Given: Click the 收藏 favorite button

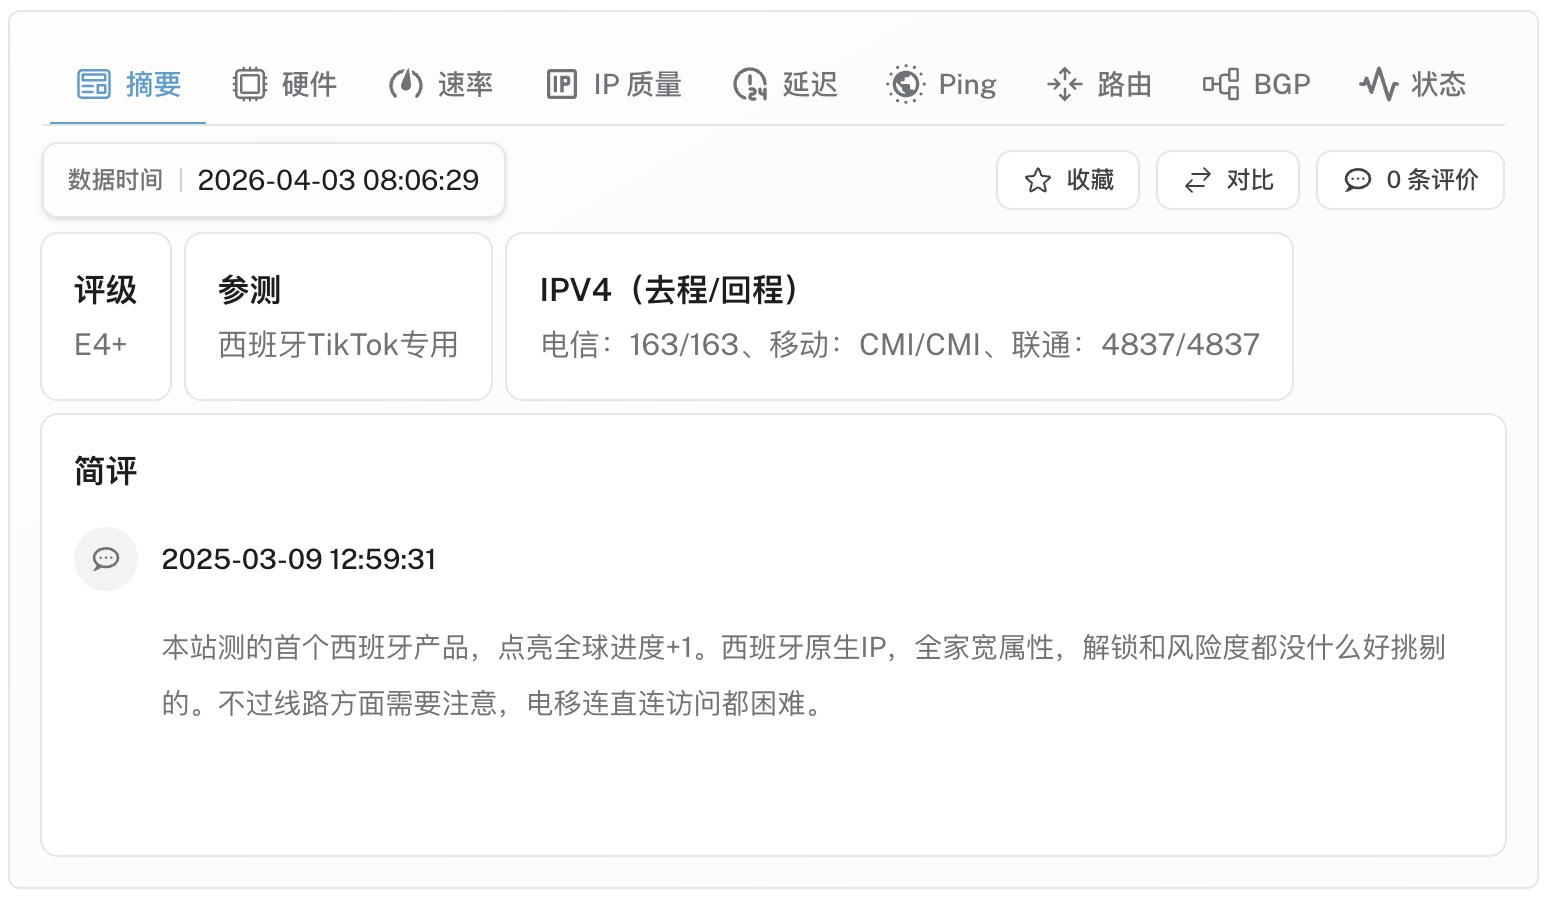Looking at the screenshot, I should click(x=1068, y=180).
